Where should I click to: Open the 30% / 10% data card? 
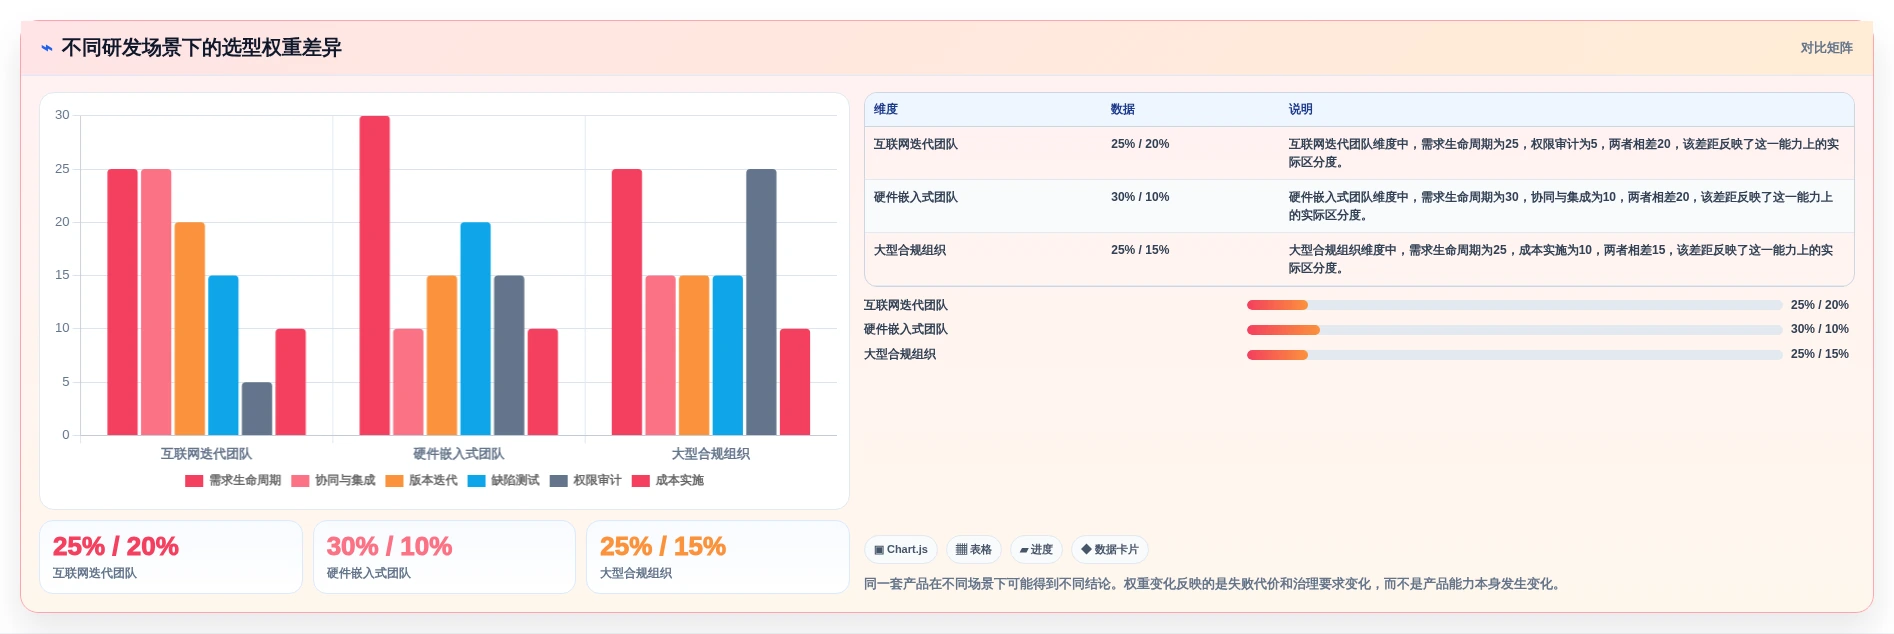(x=444, y=557)
